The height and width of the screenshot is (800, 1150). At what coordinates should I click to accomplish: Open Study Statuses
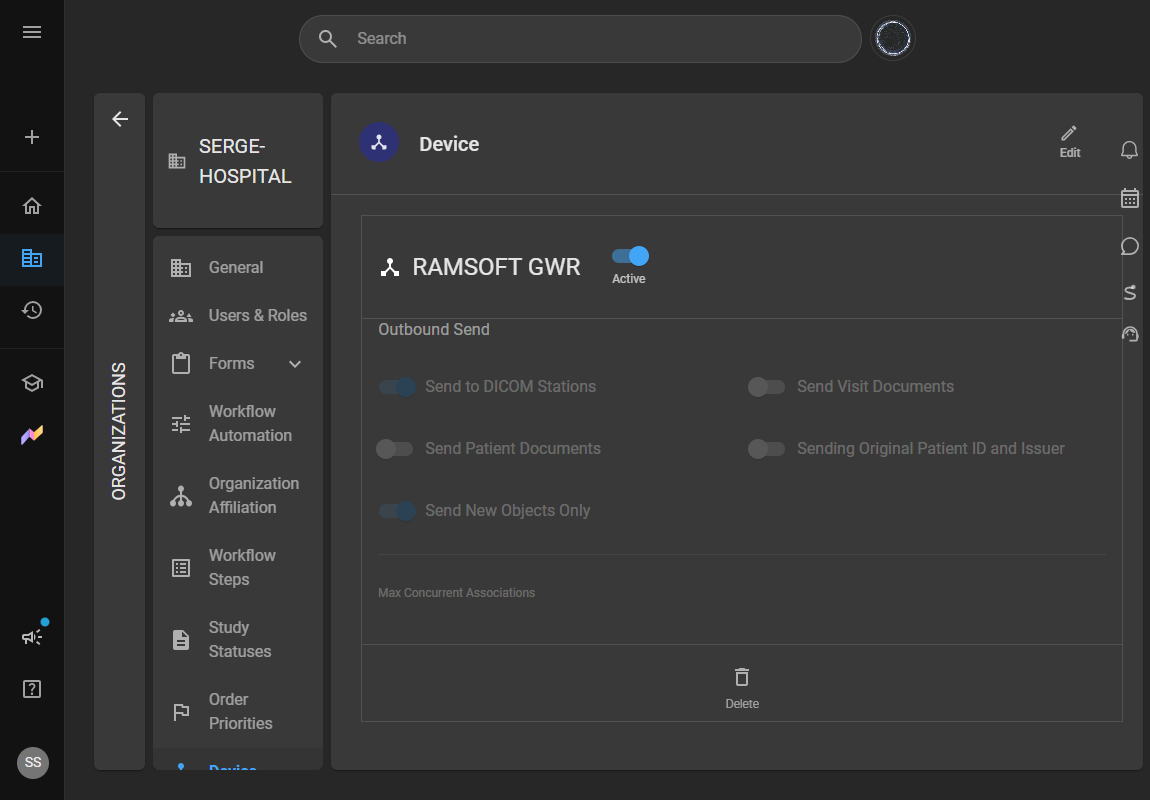tap(238, 639)
